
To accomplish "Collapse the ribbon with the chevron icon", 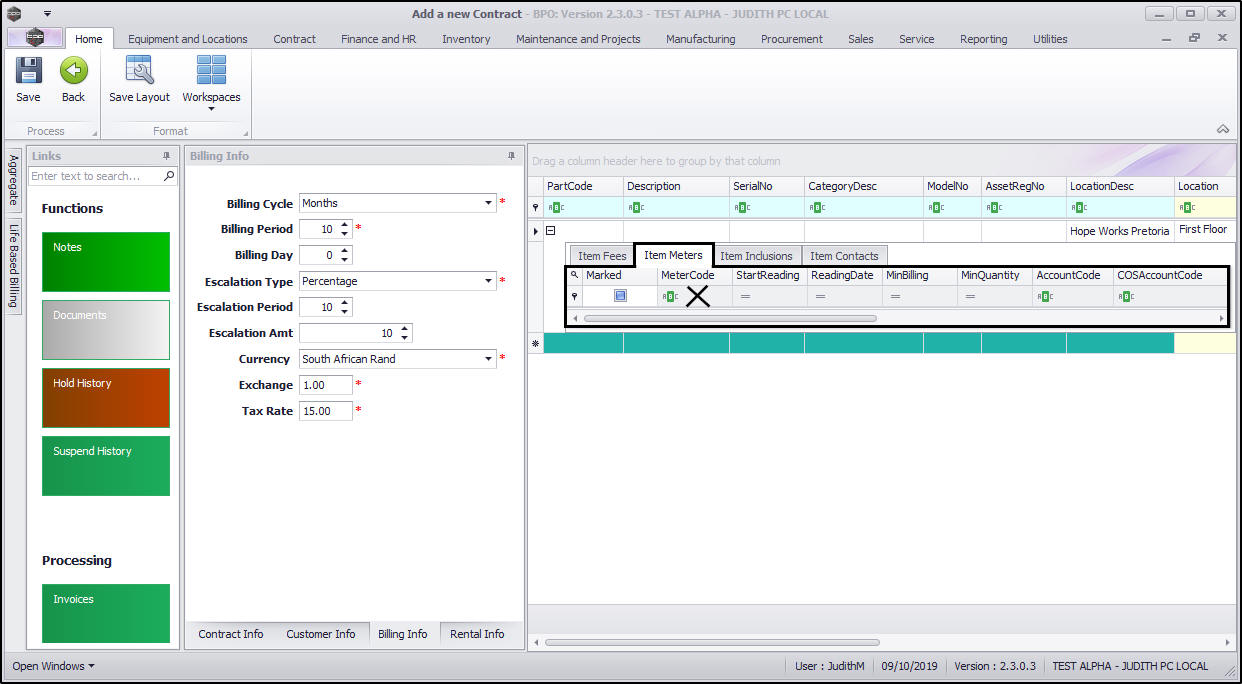I will 1222,129.
